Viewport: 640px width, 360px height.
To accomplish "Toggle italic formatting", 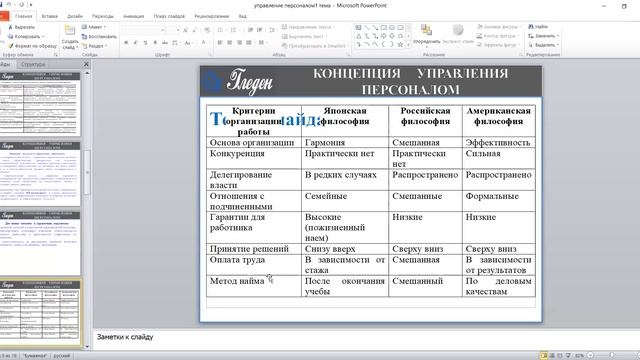I will tap(136, 42).
